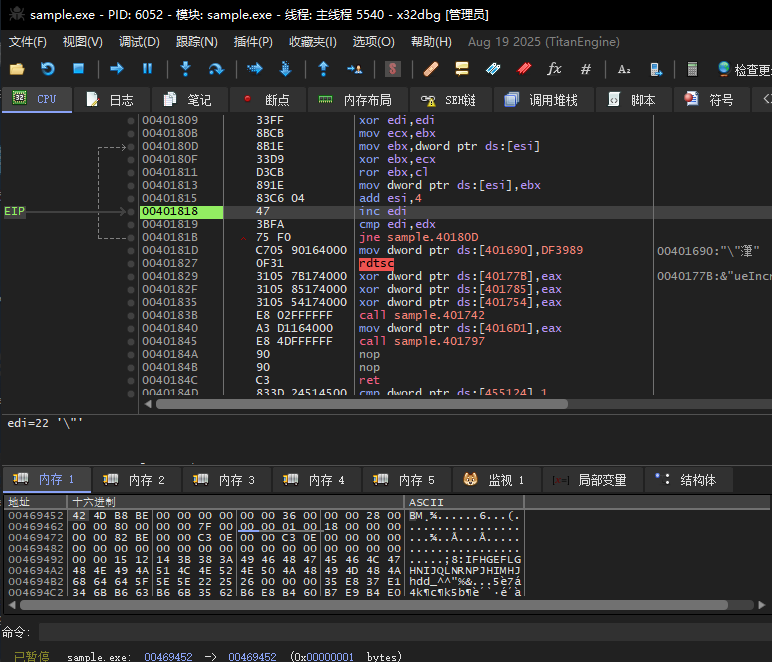
Task: Open the 帮助(H) menu
Action: pyautogui.click(x=431, y=42)
